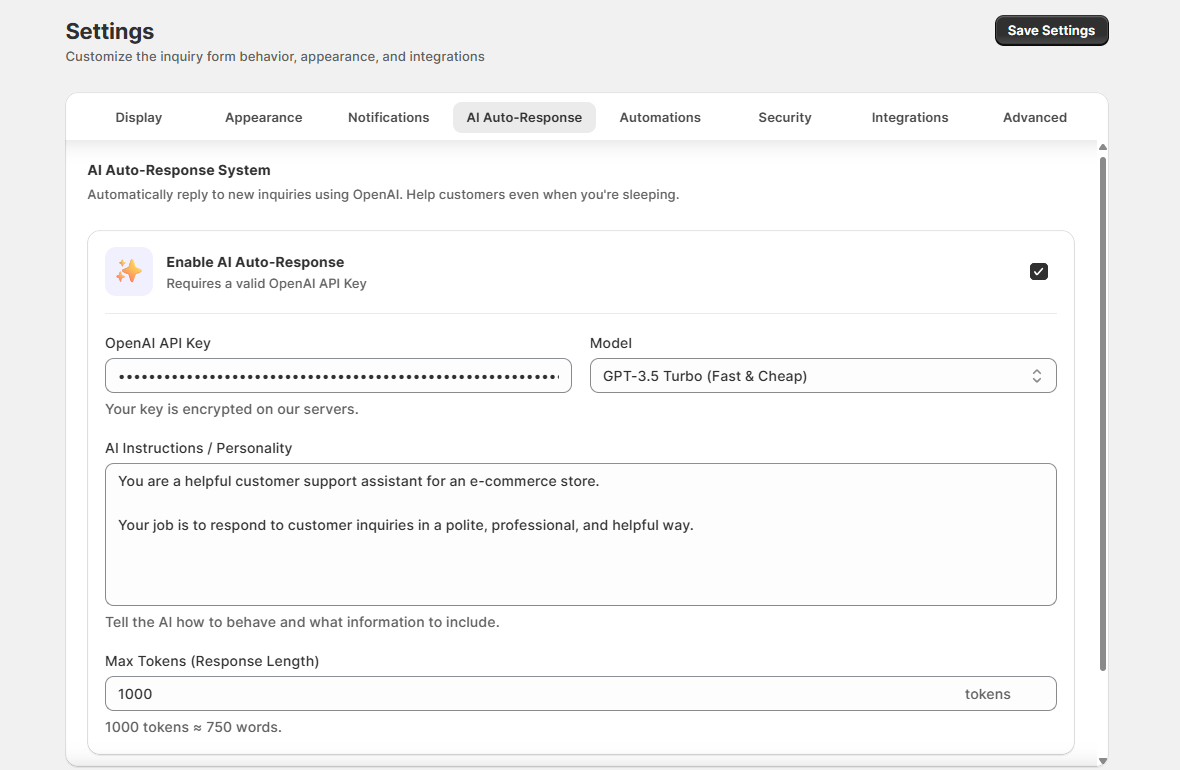This screenshot has height=770, width=1180.
Task: Go to the Notifications tab
Action: point(388,117)
